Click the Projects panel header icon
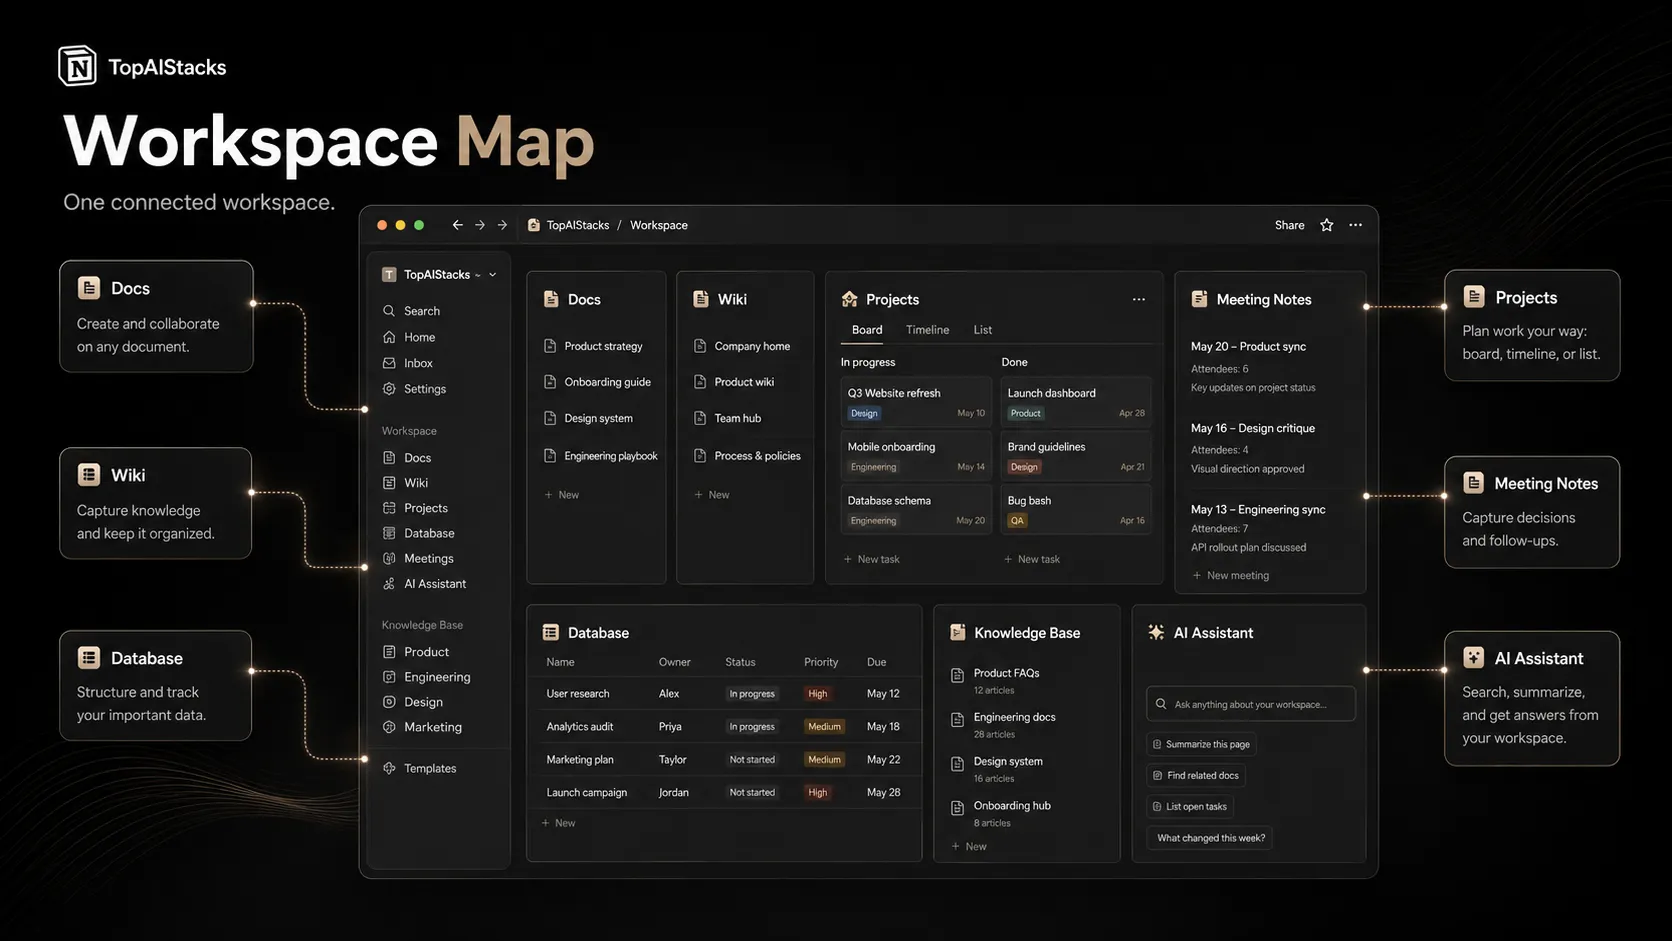 849,299
